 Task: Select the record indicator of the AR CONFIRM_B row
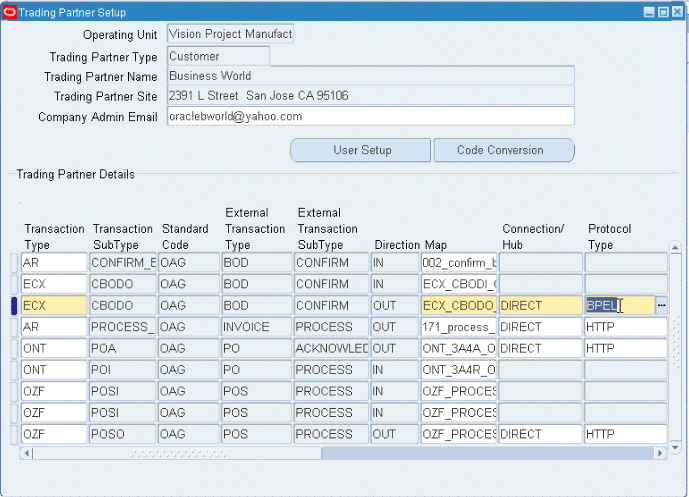click(14, 262)
